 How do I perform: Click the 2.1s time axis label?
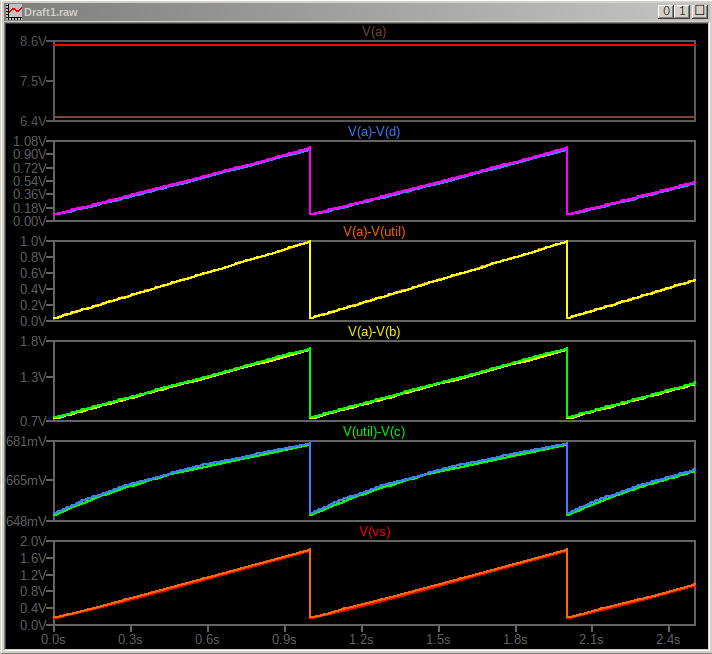[x=591, y=639]
